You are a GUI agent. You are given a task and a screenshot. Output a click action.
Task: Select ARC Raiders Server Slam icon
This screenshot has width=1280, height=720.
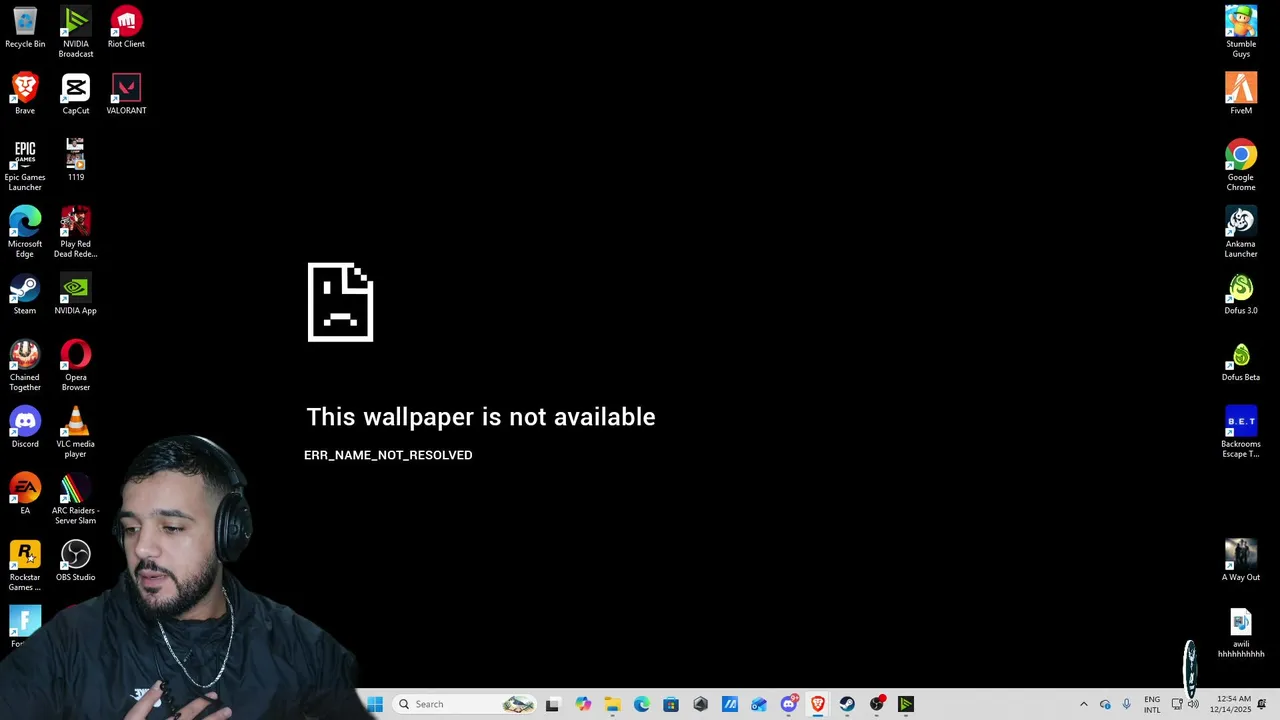pos(76,499)
